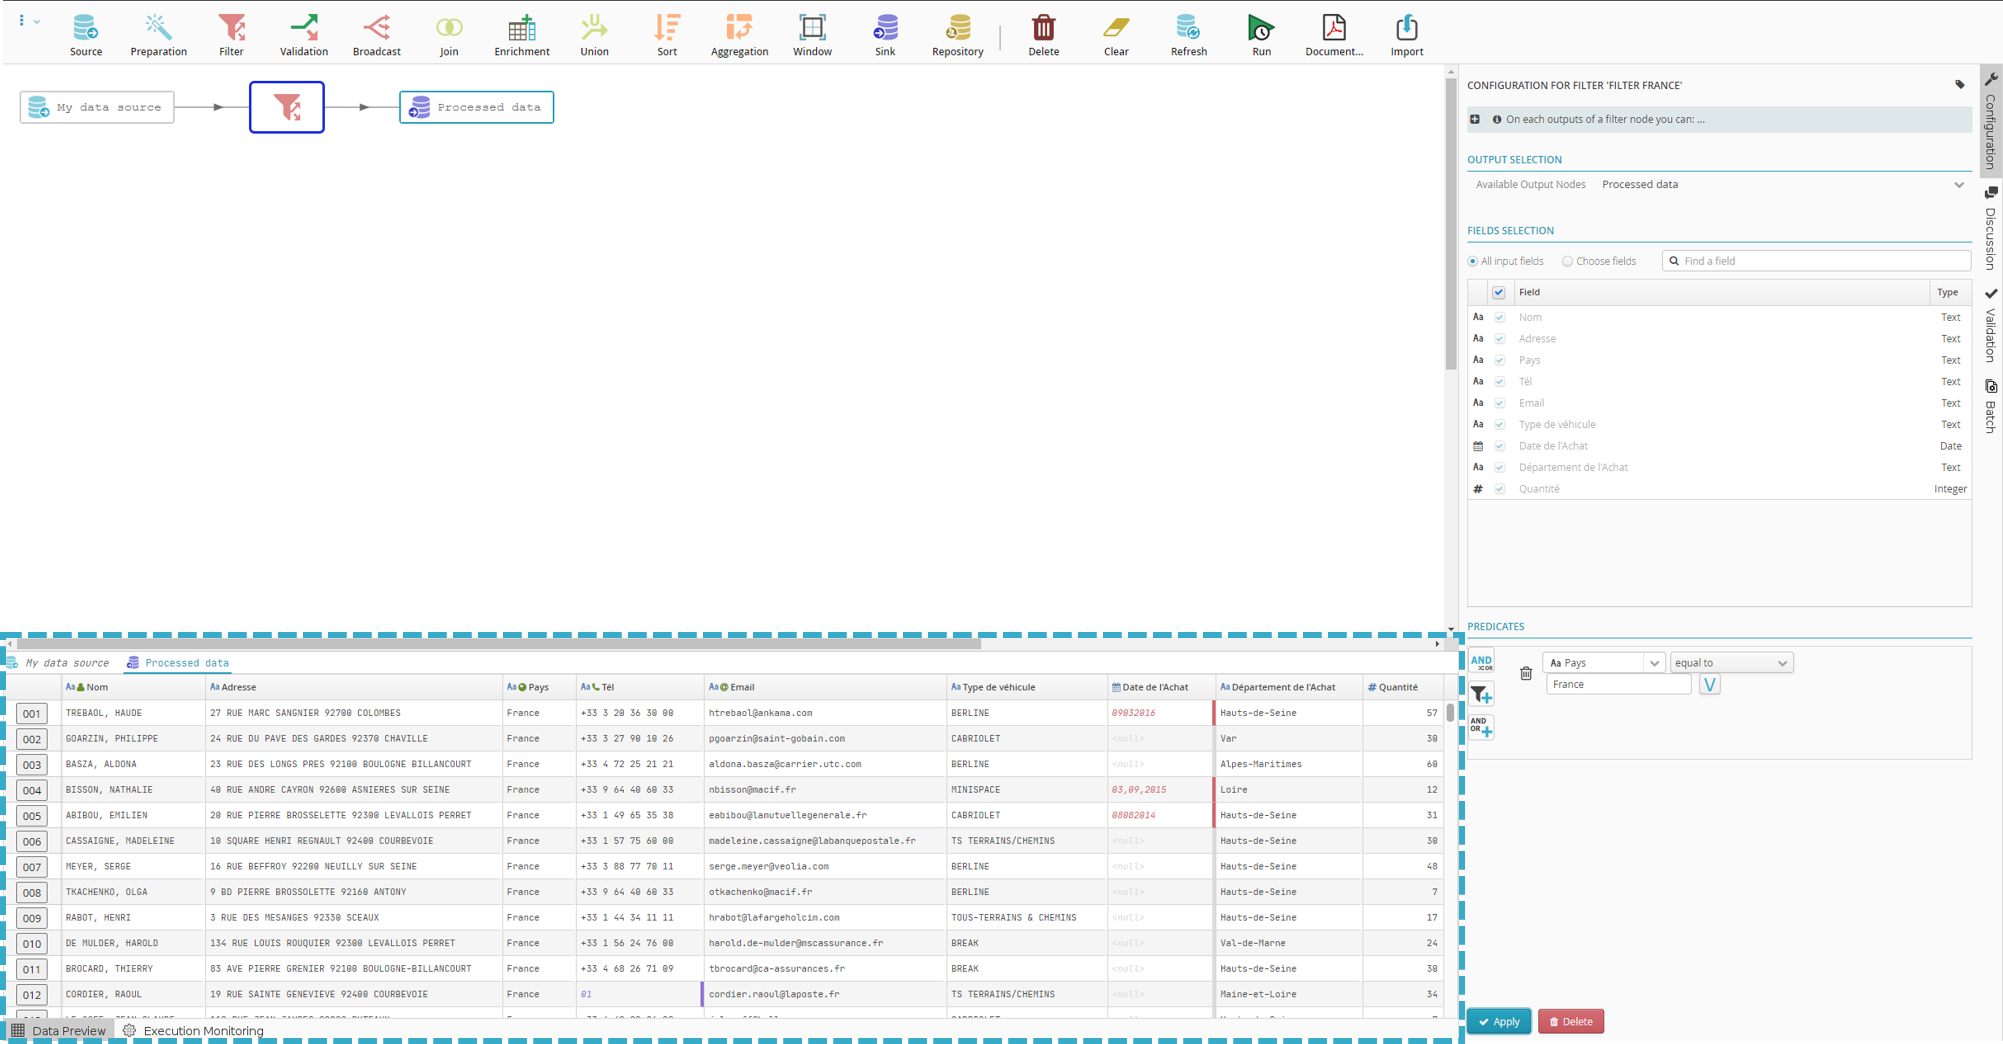
Task: Toggle the select-all fields header checkbox
Action: [x=1499, y=293]
